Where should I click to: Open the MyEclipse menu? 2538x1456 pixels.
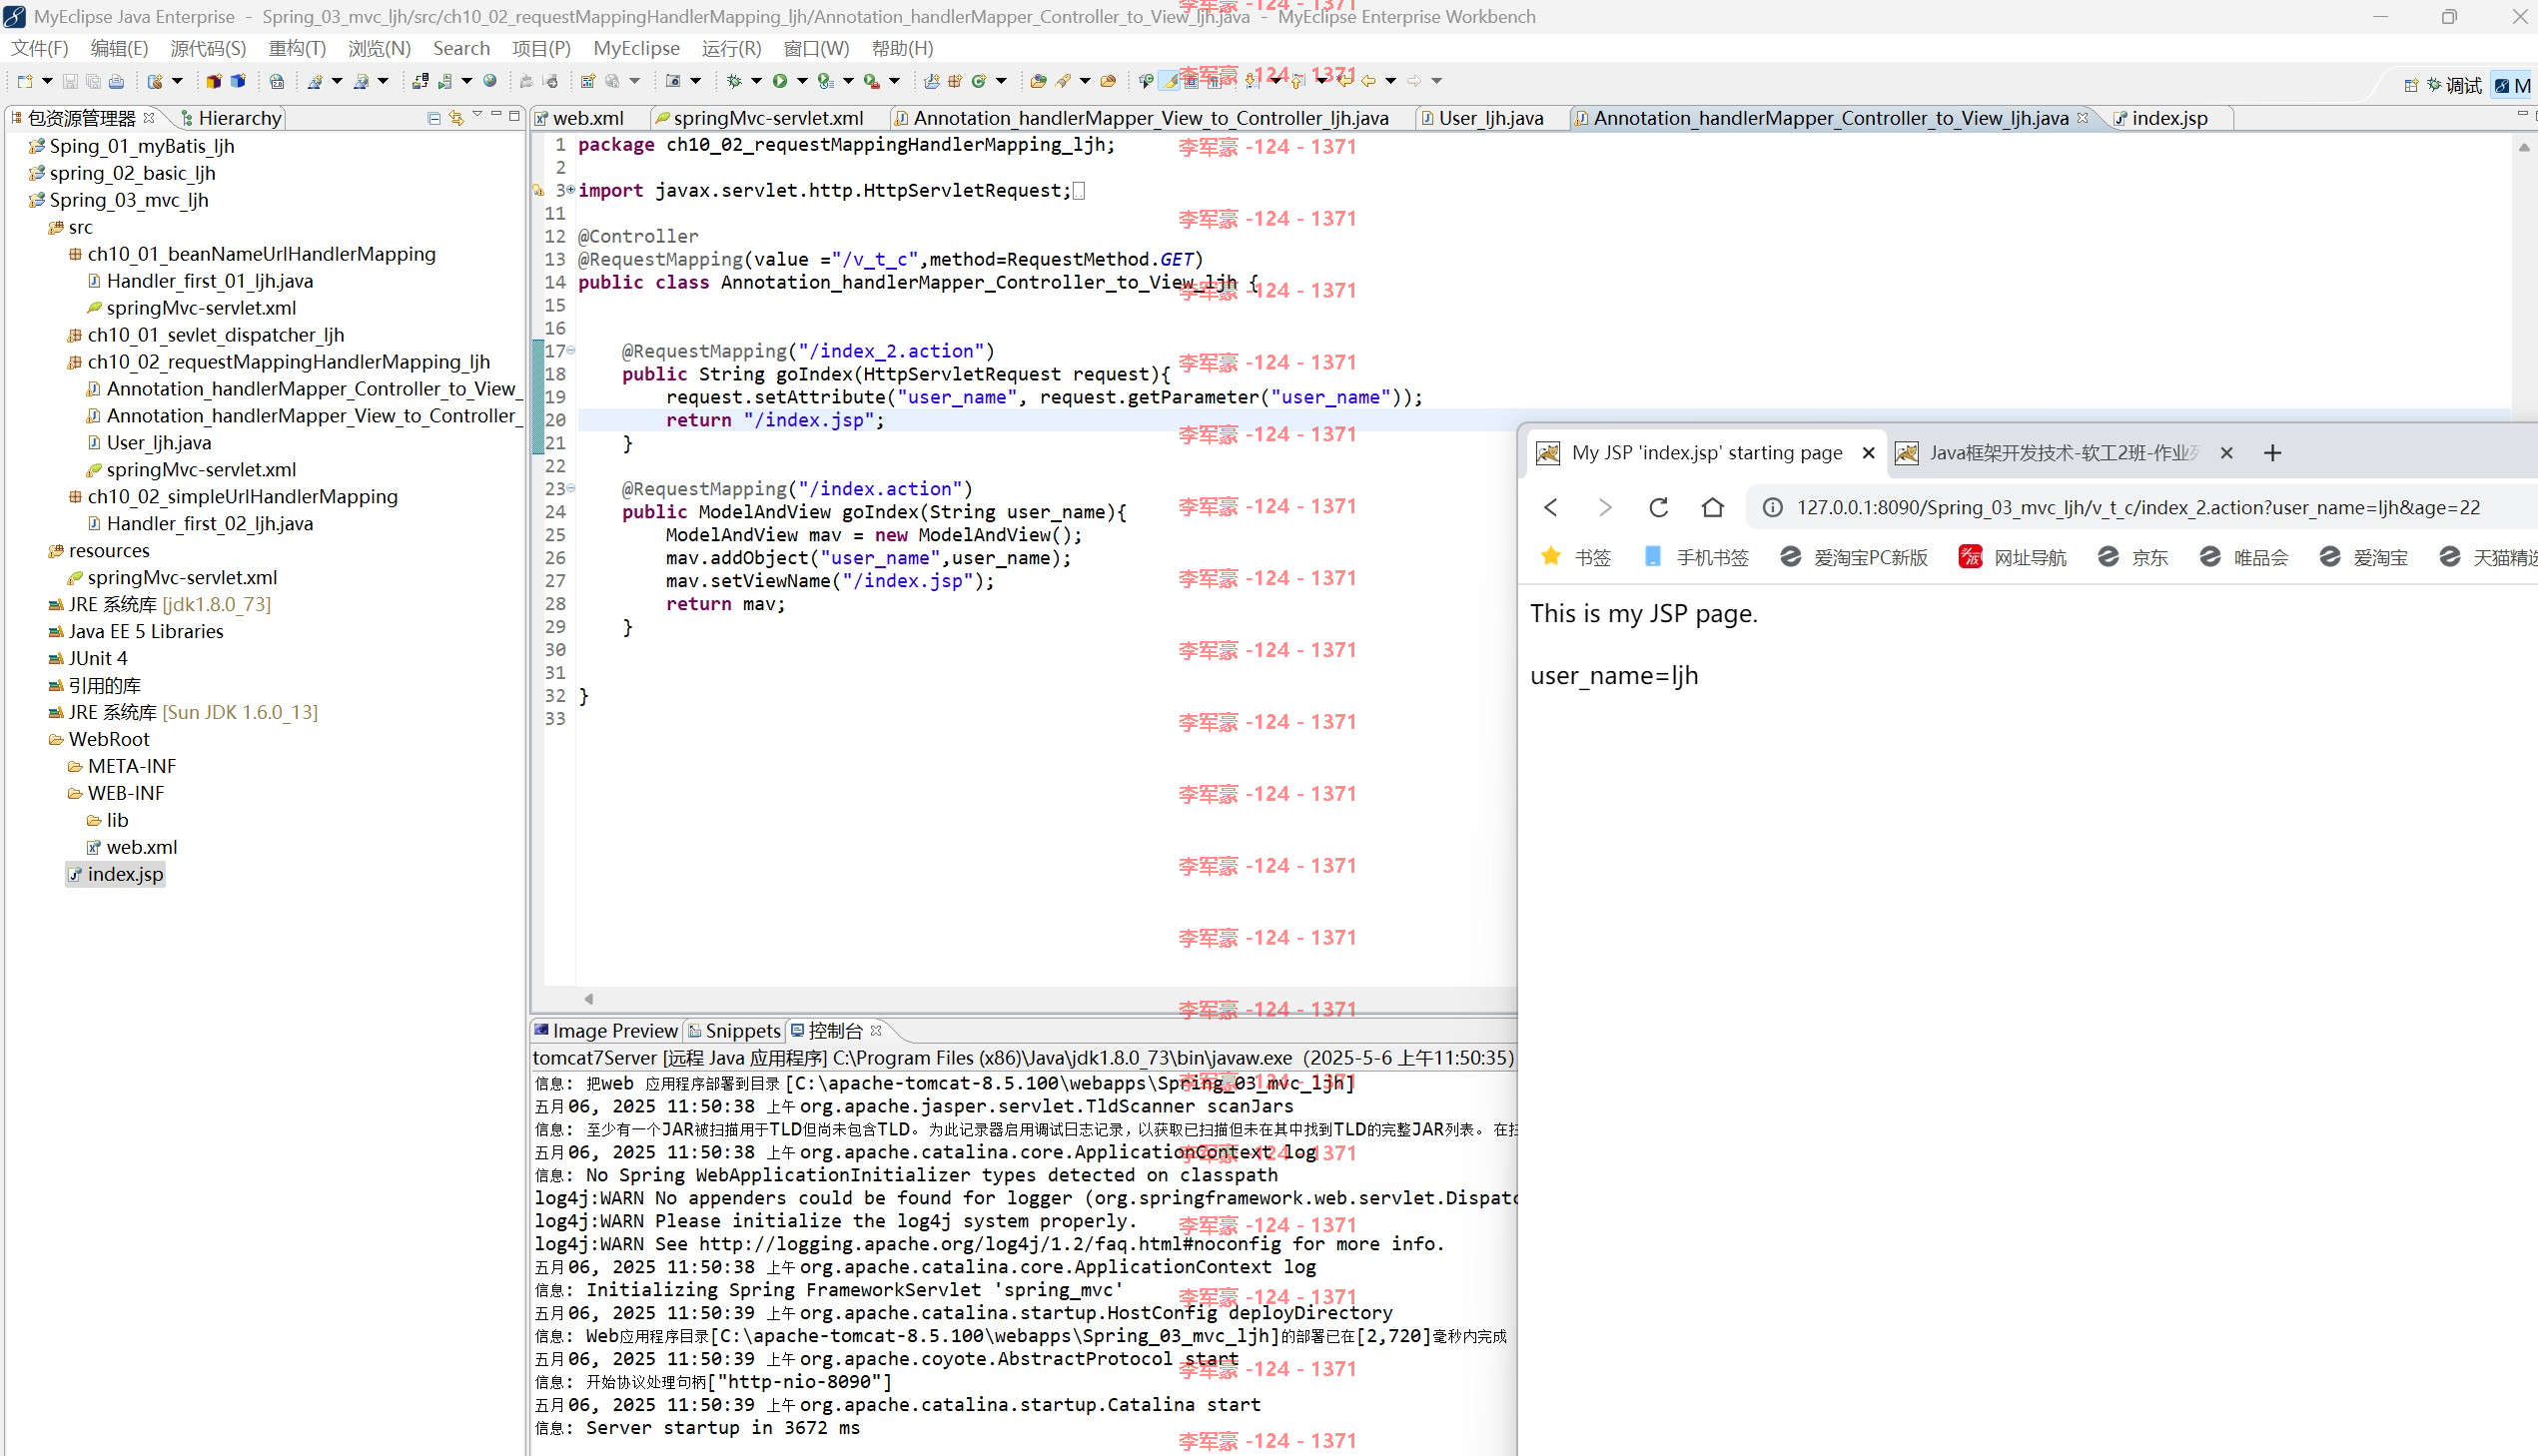636,48
